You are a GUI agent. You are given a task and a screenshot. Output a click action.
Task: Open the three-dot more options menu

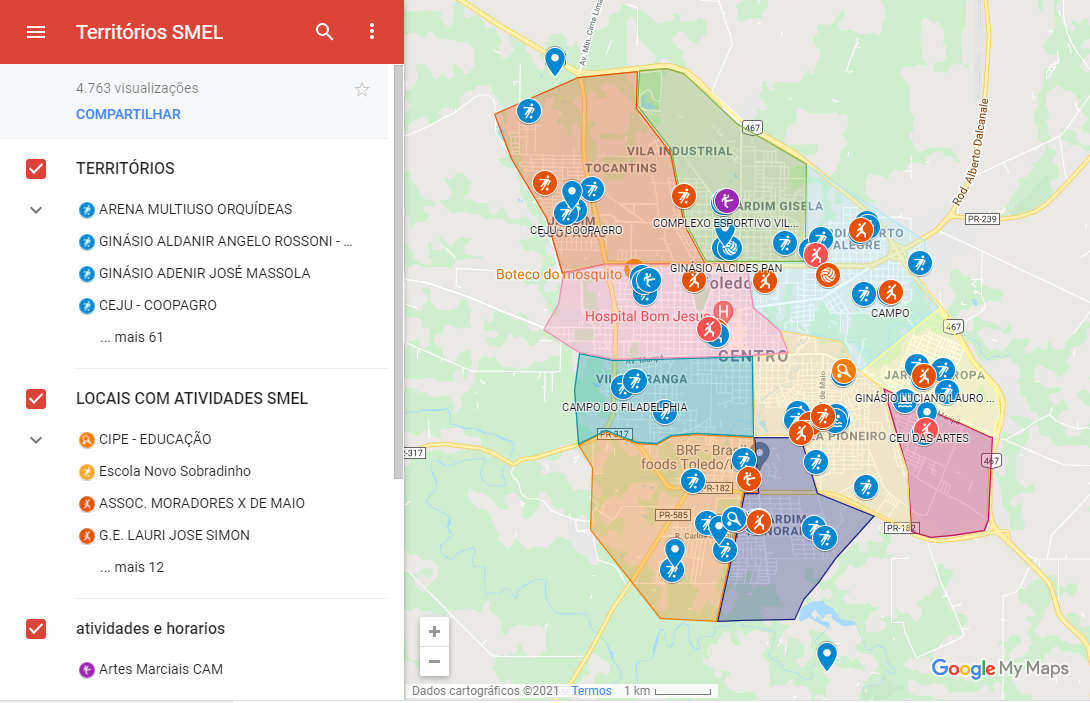tap(372, 31)
